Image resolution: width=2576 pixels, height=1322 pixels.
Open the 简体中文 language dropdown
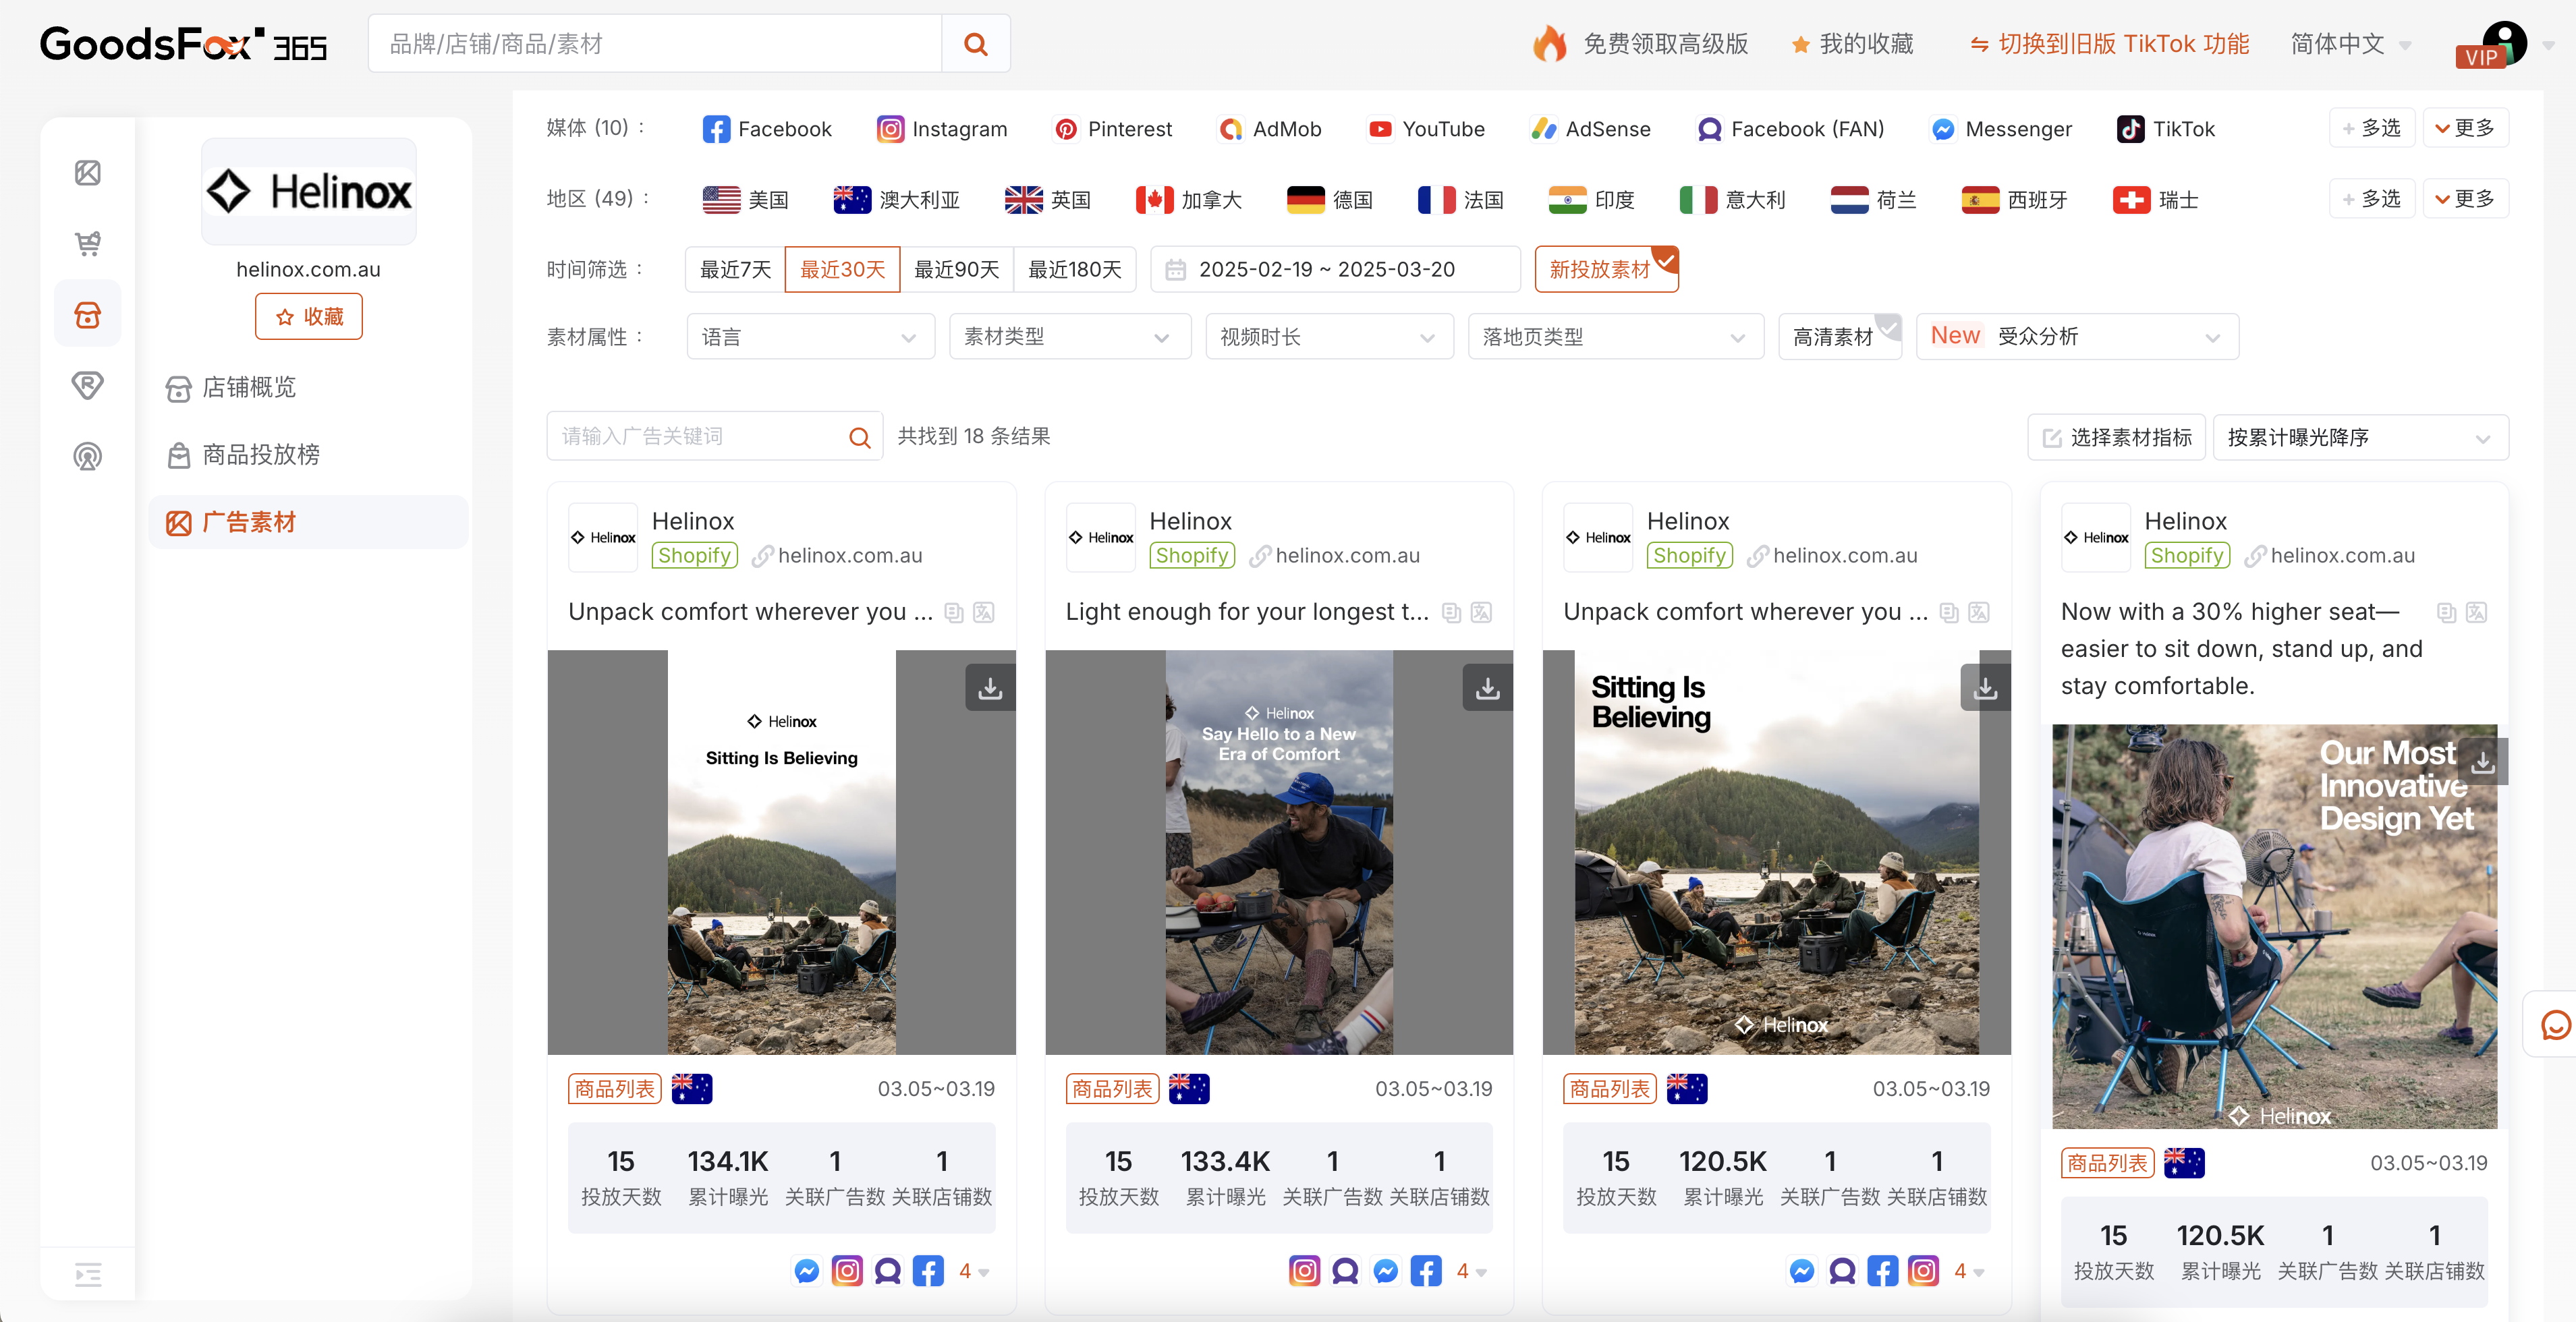pyautogui.click(x=2351, y=44)
